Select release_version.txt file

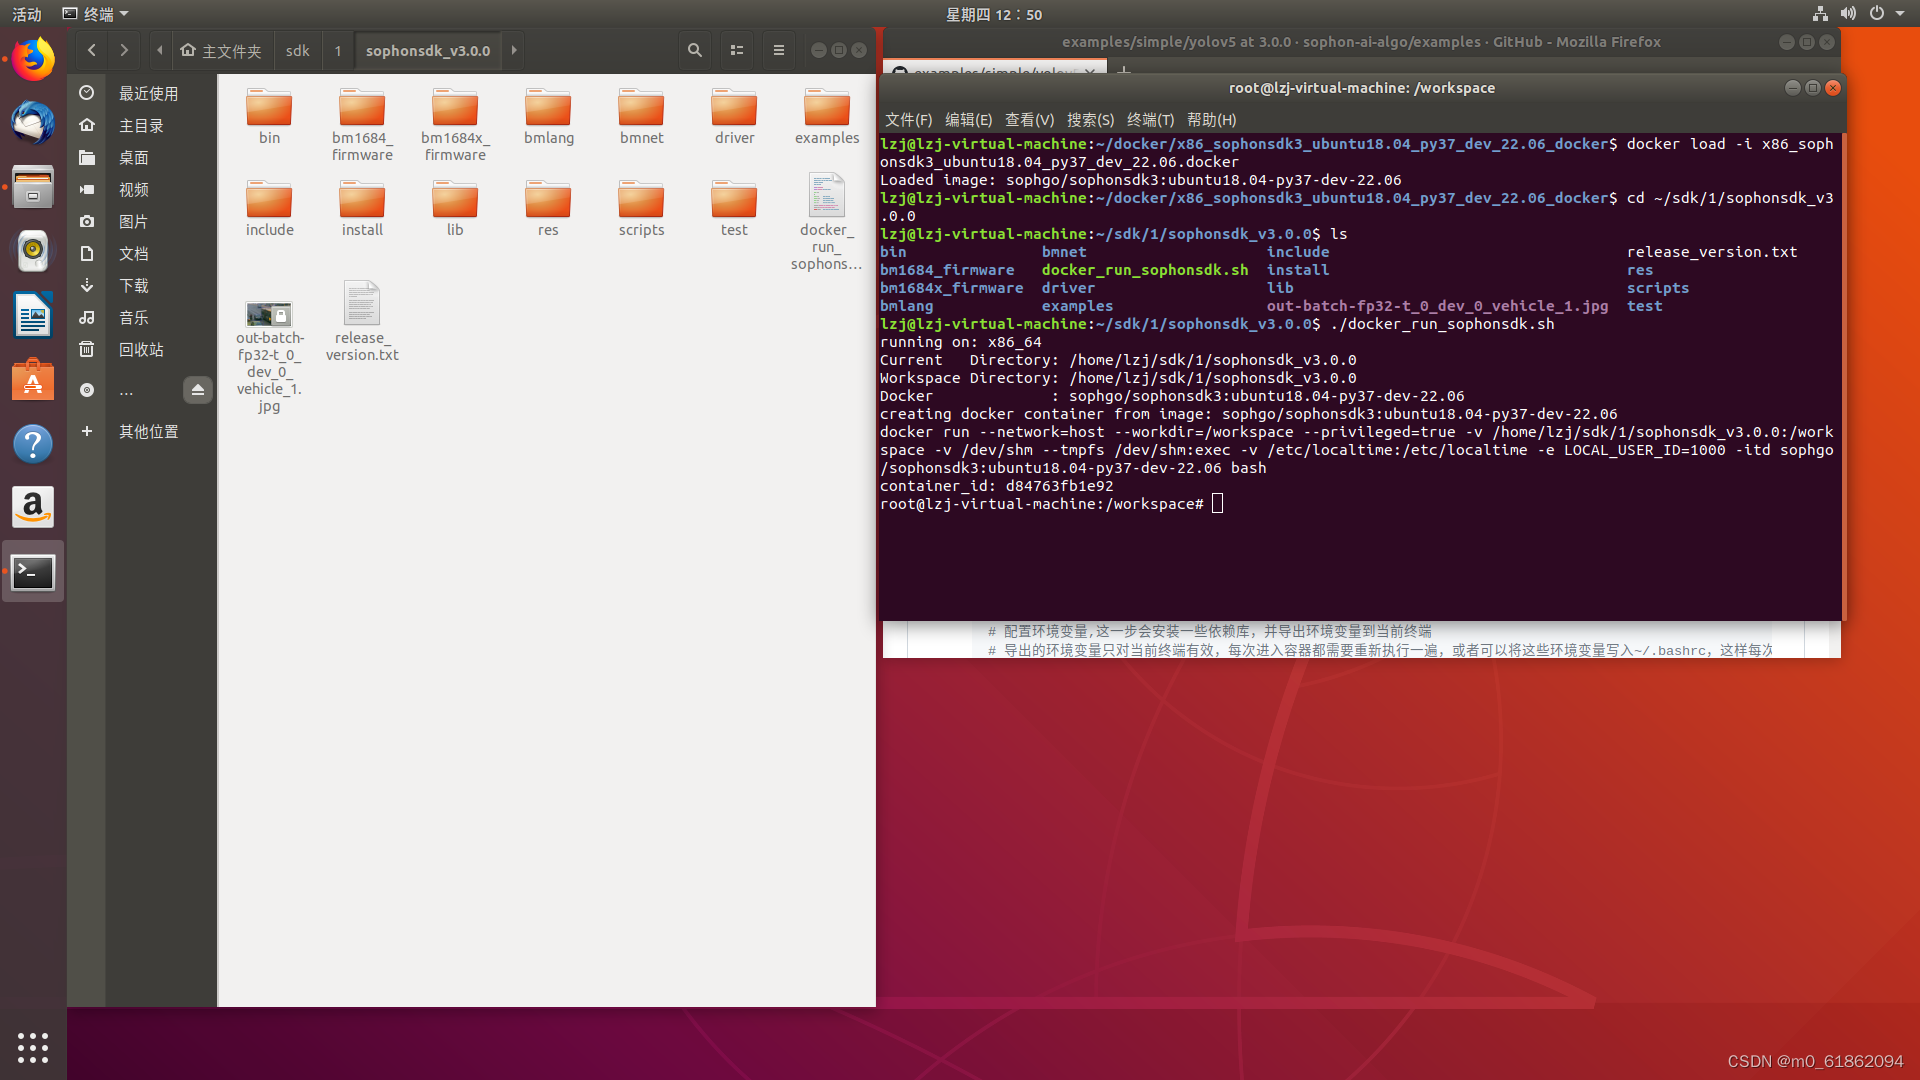362,322
